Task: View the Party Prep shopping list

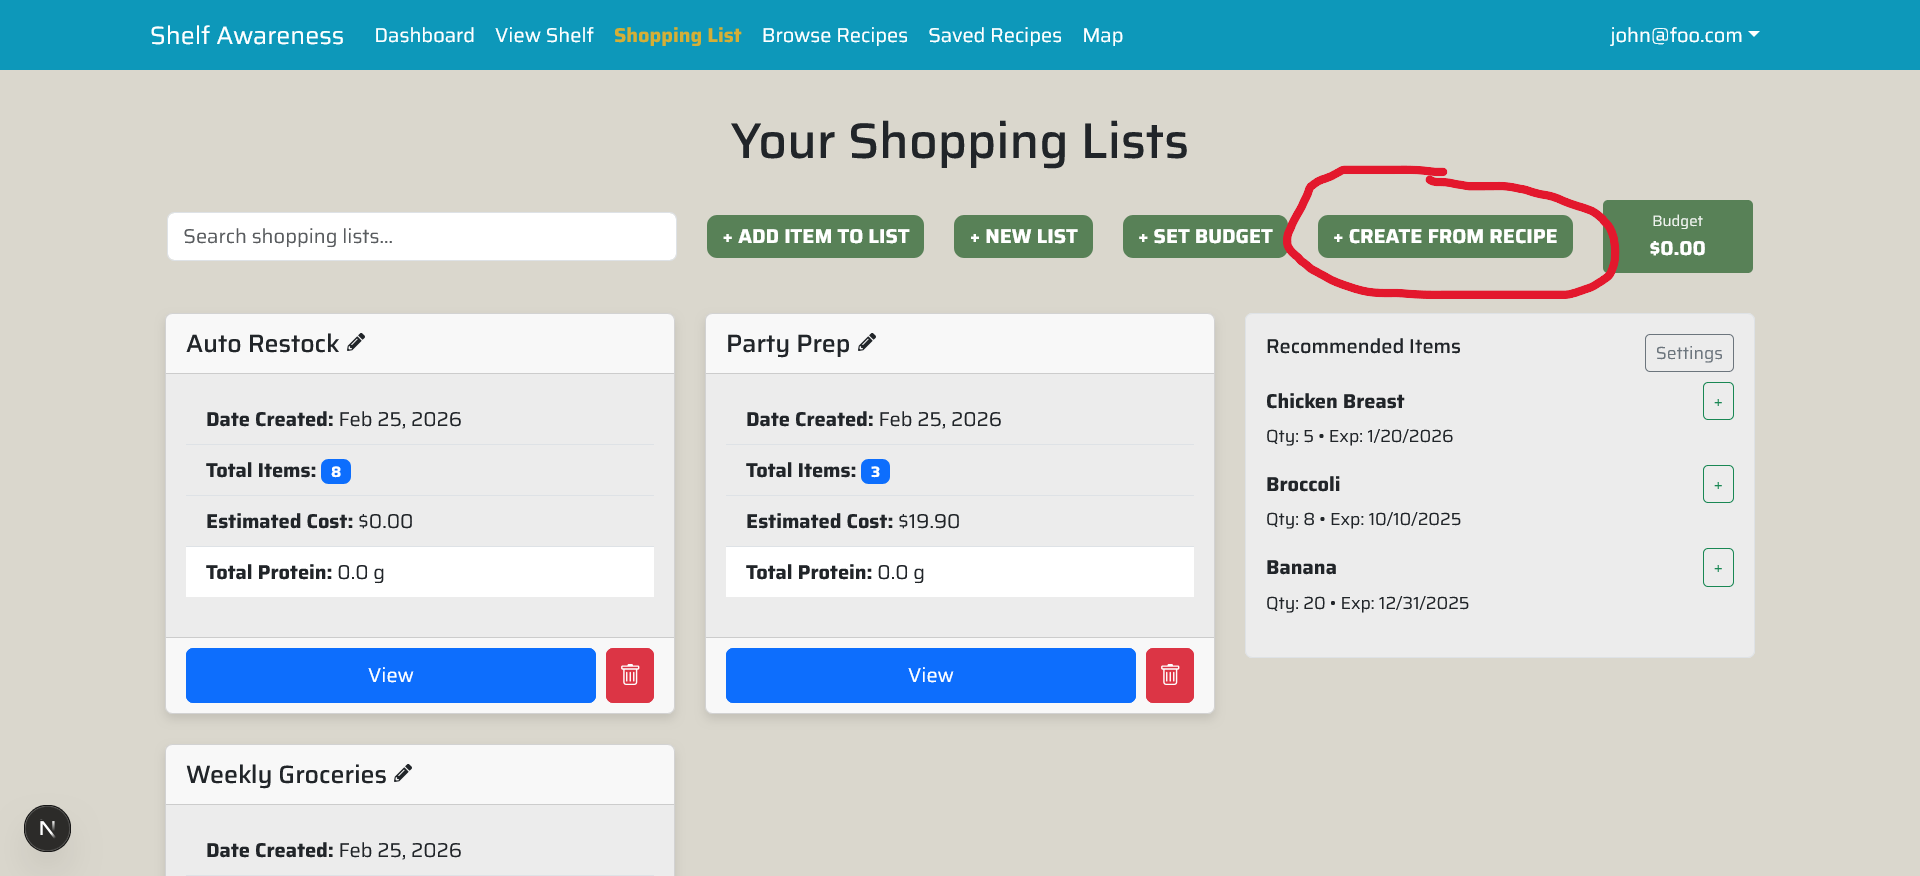Action: pos(930,675)
